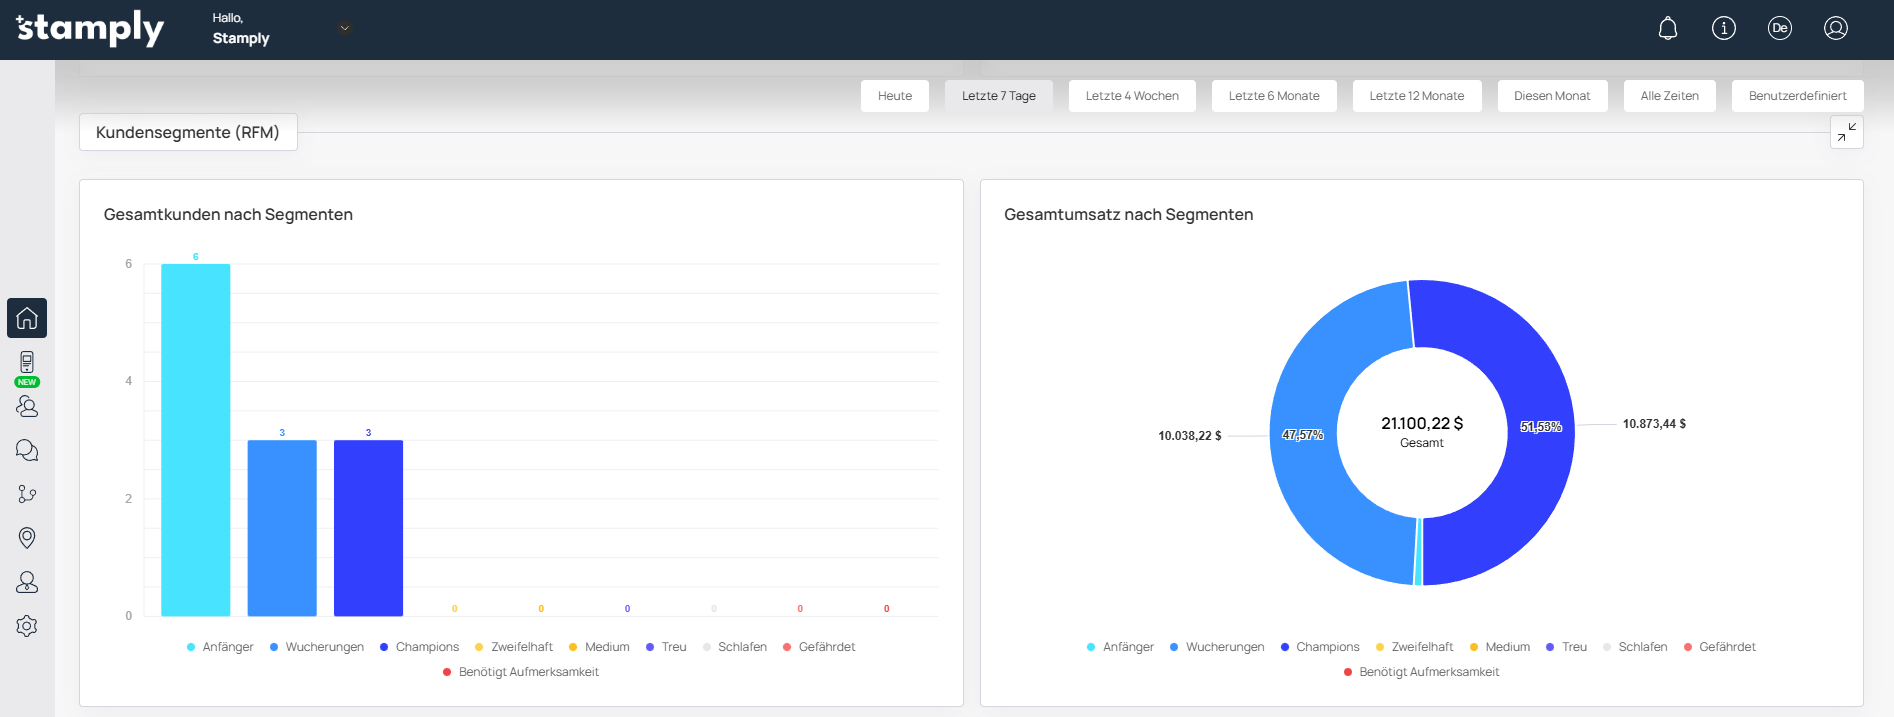The image size is (1894, 717).
Task: Expand the Stamply account dropdown arrow
Action: 345,28
